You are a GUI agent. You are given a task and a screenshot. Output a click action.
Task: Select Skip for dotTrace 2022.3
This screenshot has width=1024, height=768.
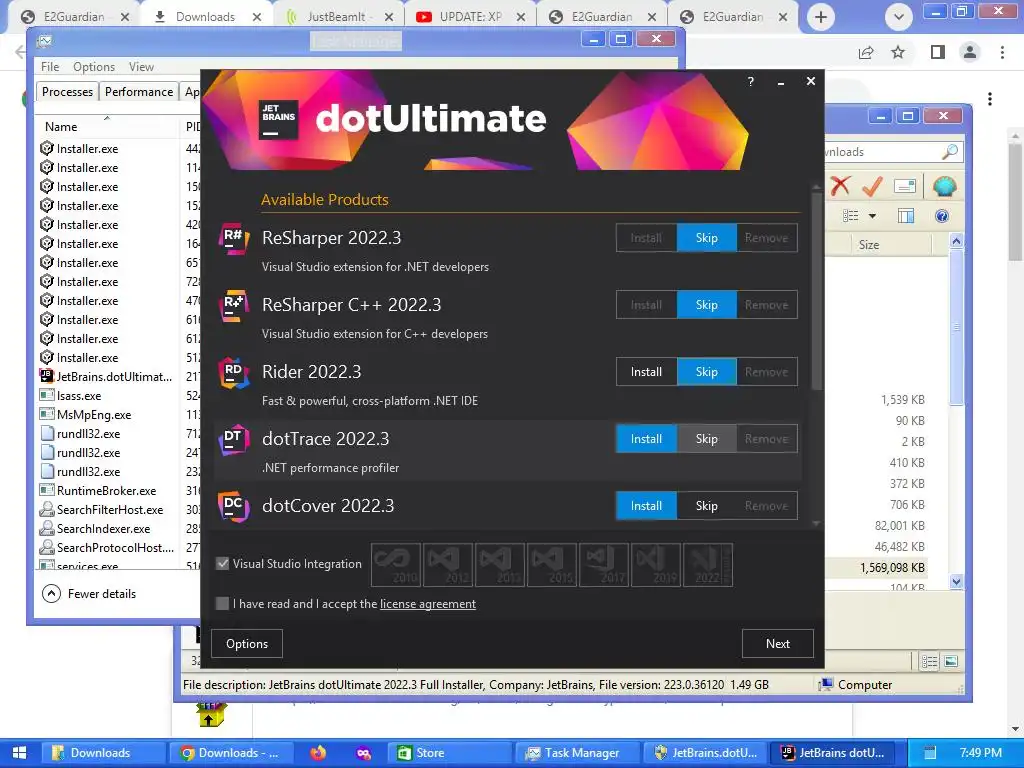pos(707,439)
